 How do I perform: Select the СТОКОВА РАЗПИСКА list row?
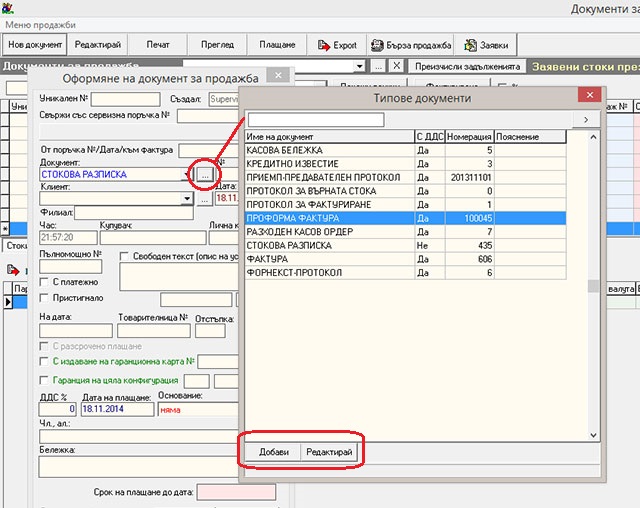[406, 245]
